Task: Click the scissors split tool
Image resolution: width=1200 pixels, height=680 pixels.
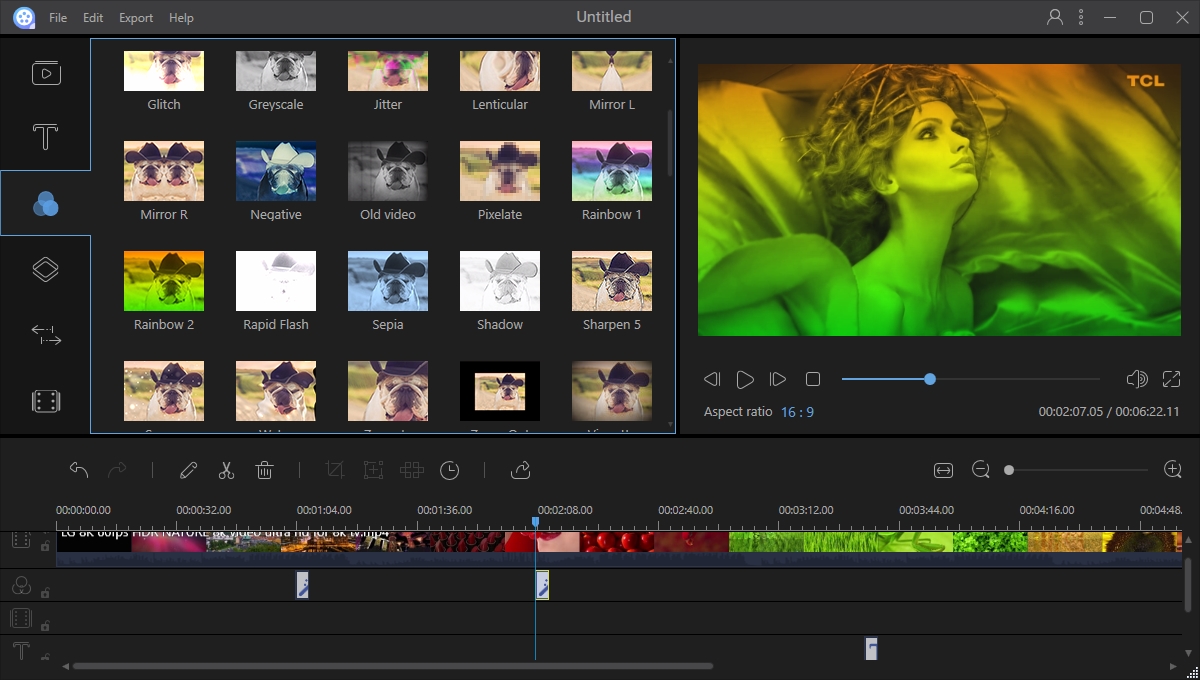Action: click(x=226, y=470)
